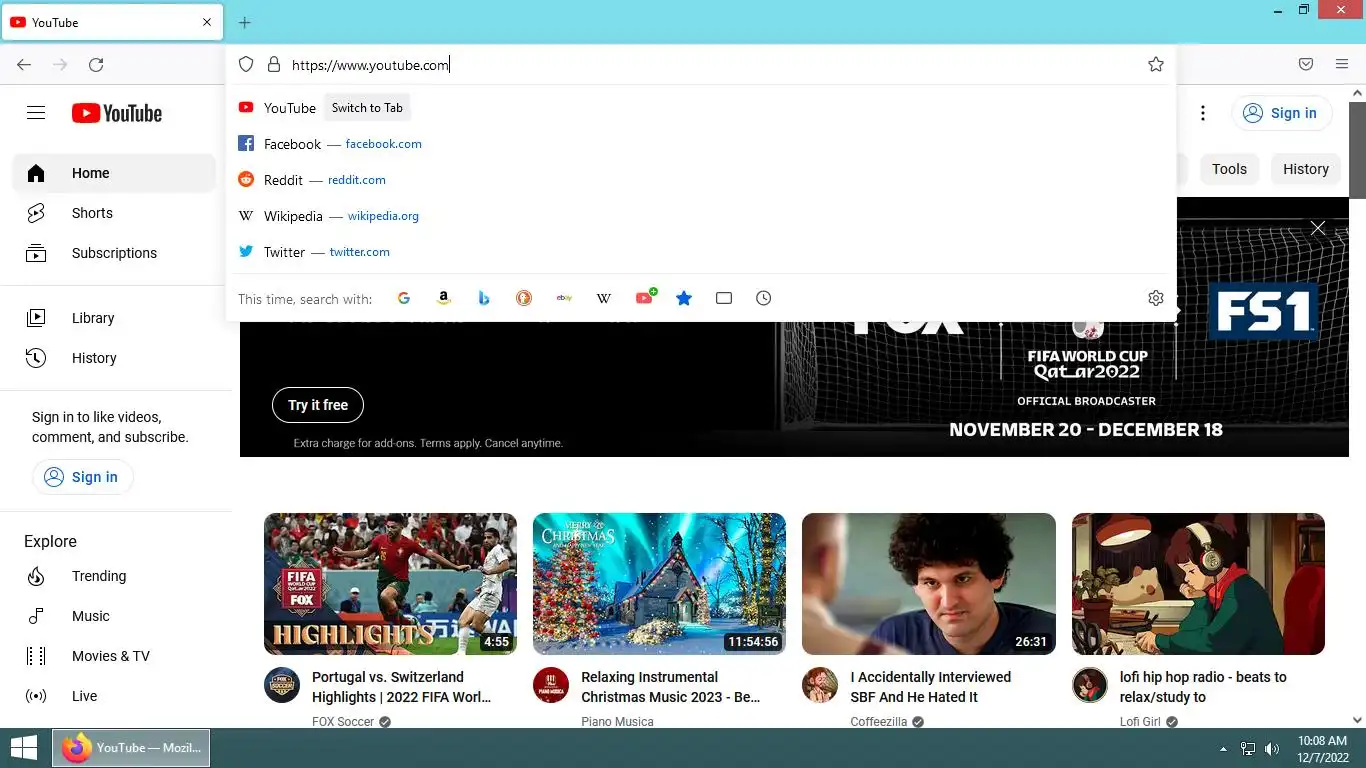
Task: Search history with clock icon
Action: pos(764,298)
